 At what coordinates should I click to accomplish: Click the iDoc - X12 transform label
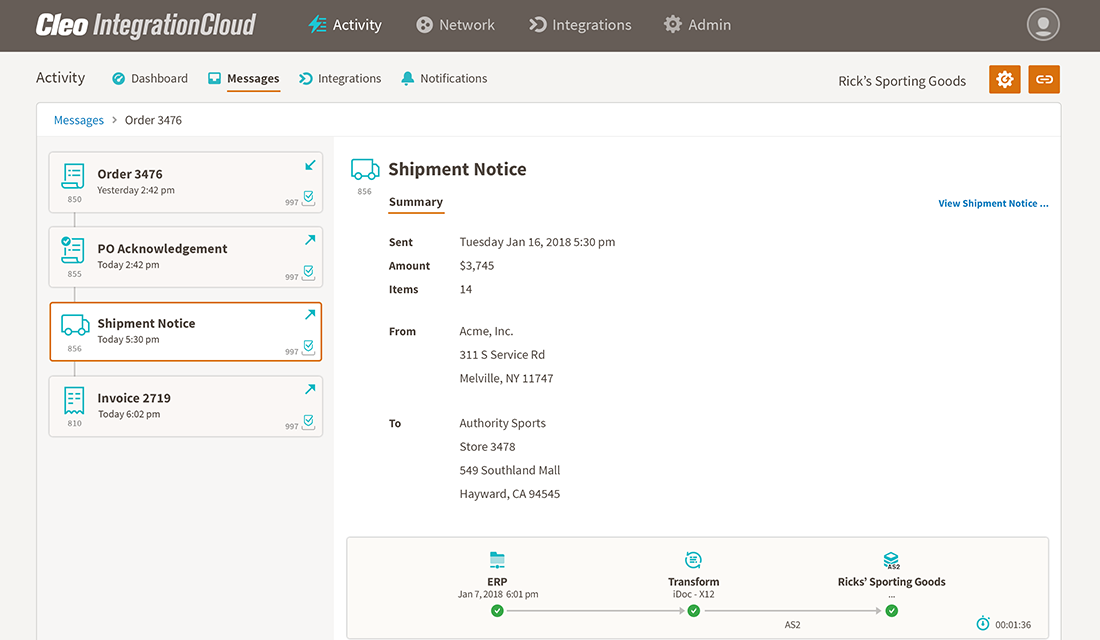click(694, 594)
